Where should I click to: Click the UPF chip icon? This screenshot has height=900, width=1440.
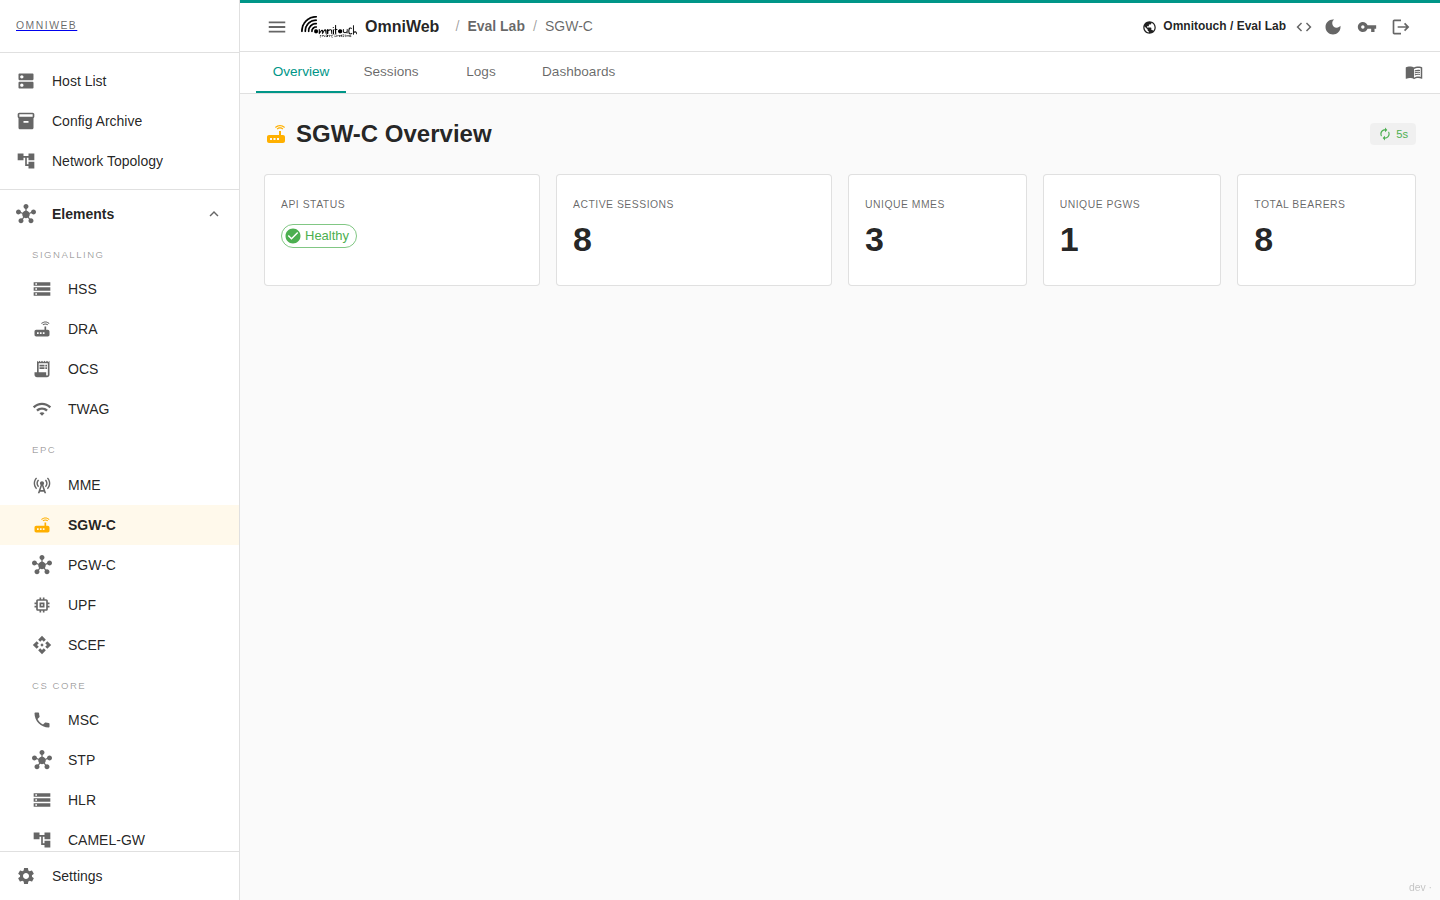pyautogui.click(x=42, y=605)
